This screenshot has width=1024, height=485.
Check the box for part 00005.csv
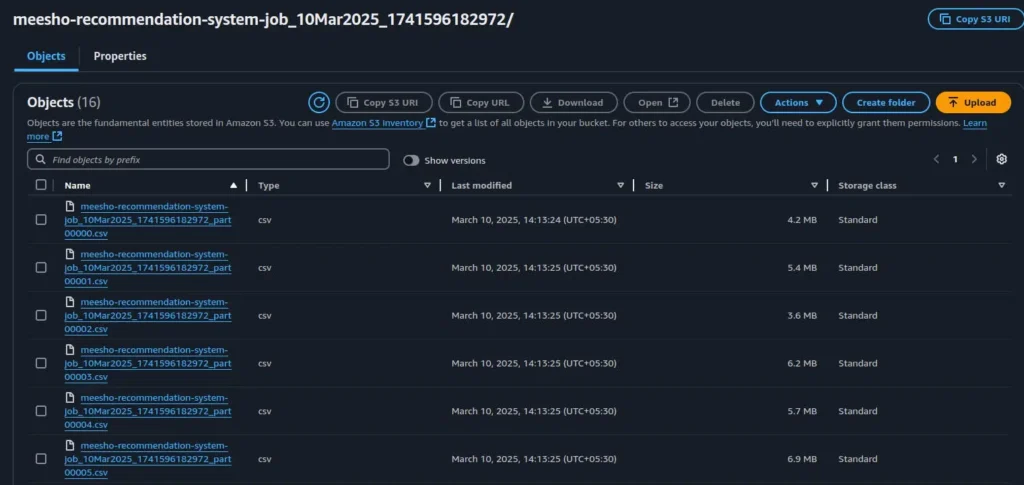pyautogui.click(x=41, y=459)
